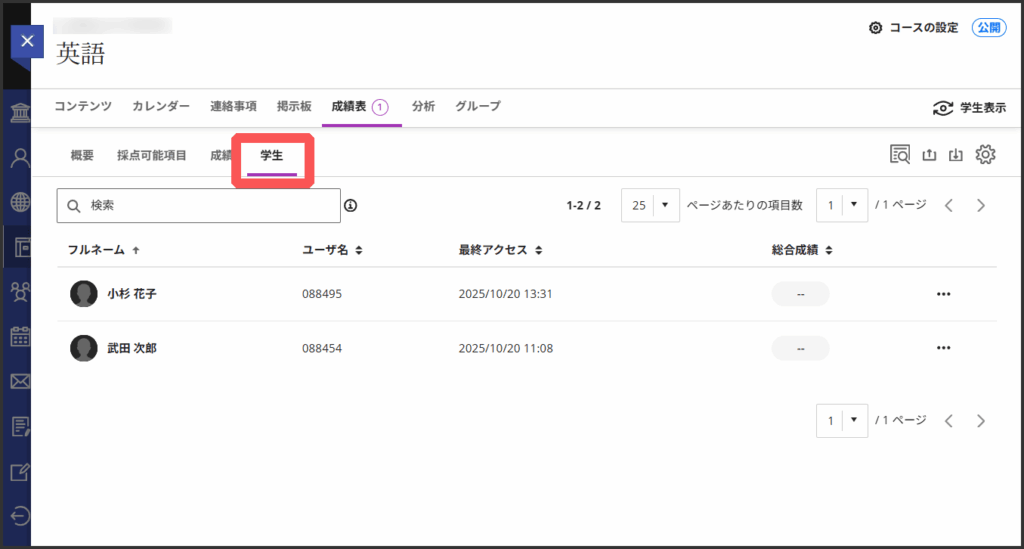Open the bottom page number dropdown

point(840,421)
